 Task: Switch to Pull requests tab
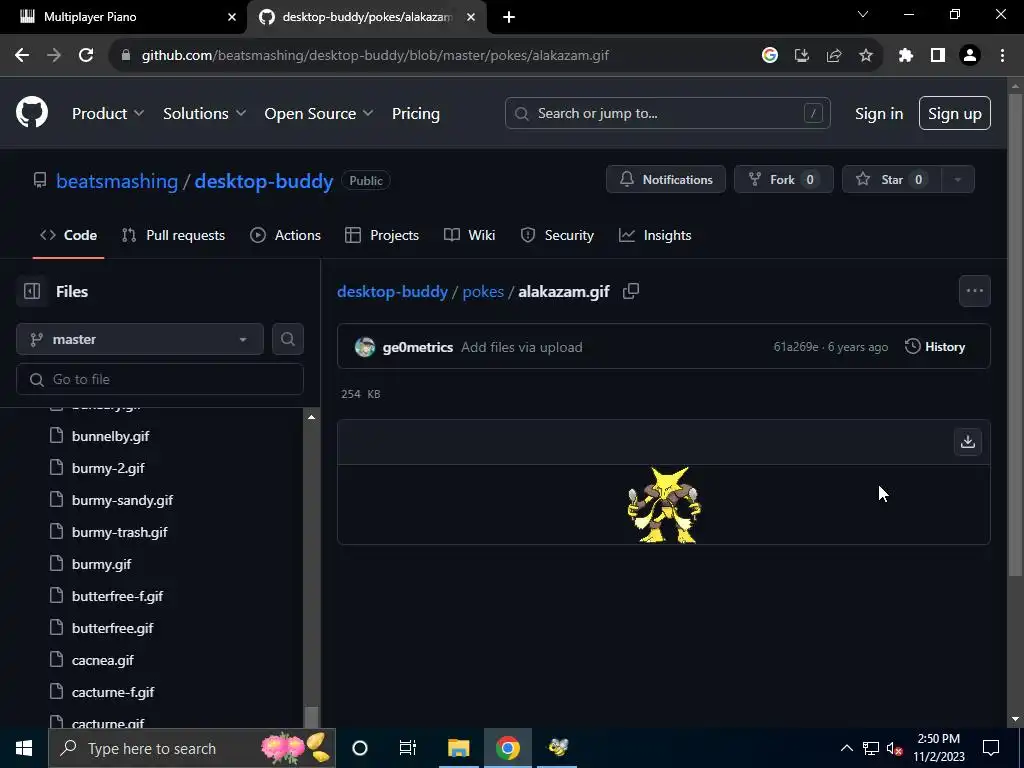click(x=174, y=235)
